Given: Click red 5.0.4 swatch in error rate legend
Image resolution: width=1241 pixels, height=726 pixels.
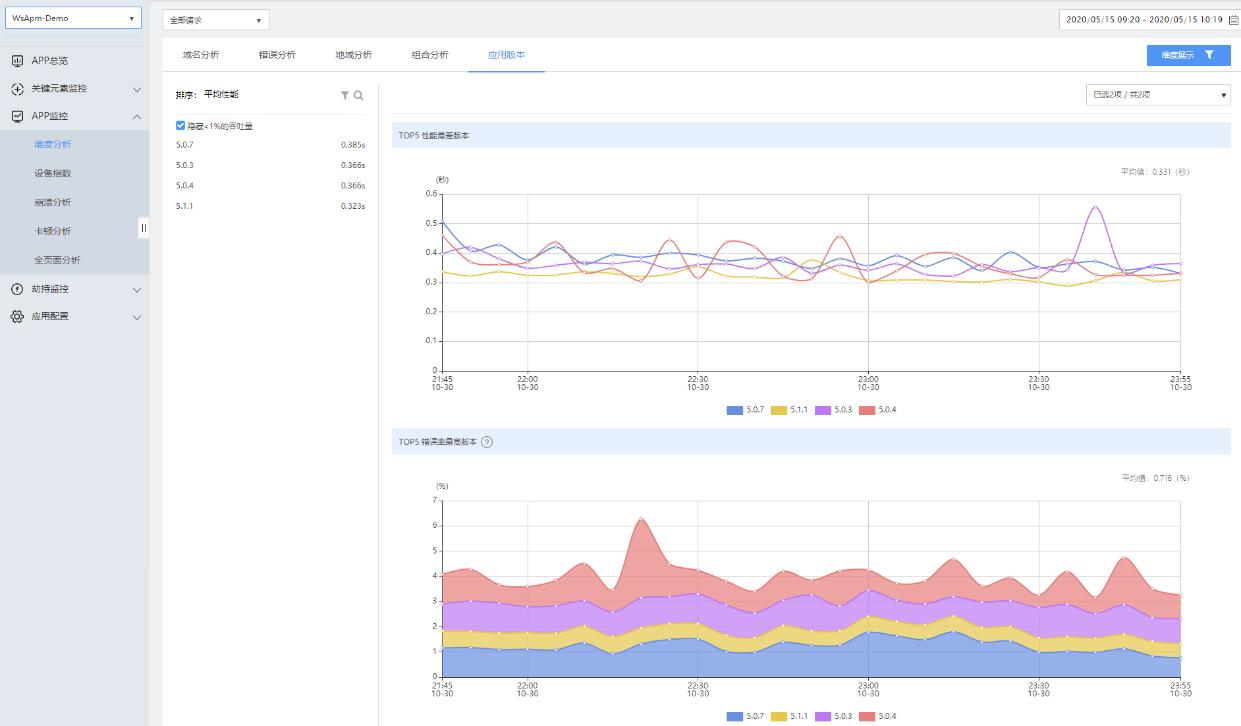Looking at the screenshot, I should click(868, 716).
